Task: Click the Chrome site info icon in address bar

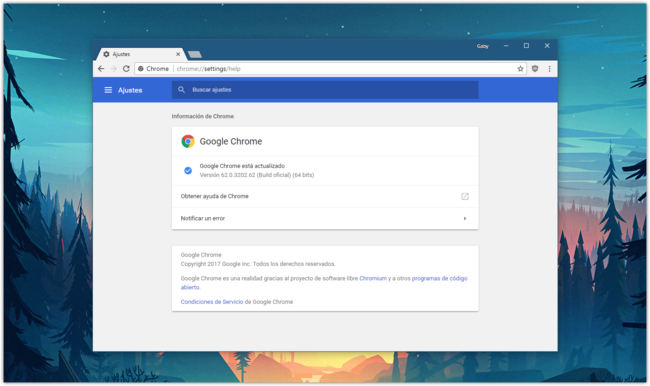Action: (x=141, y=69)
